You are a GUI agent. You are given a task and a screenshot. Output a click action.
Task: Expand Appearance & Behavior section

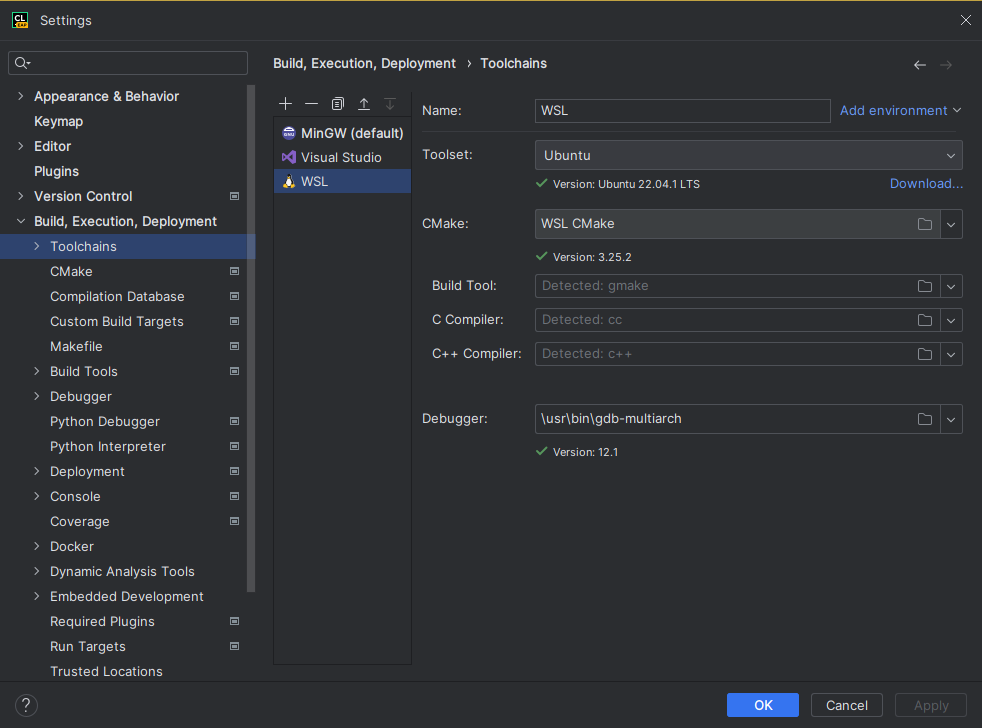(21, 96)
